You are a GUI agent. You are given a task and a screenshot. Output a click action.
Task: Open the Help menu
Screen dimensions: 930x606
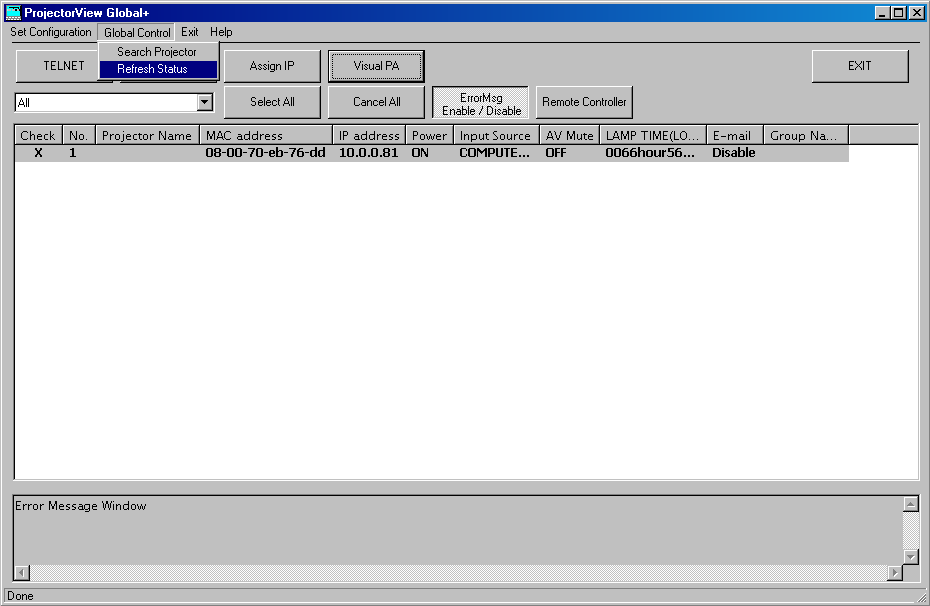[221, 32]
